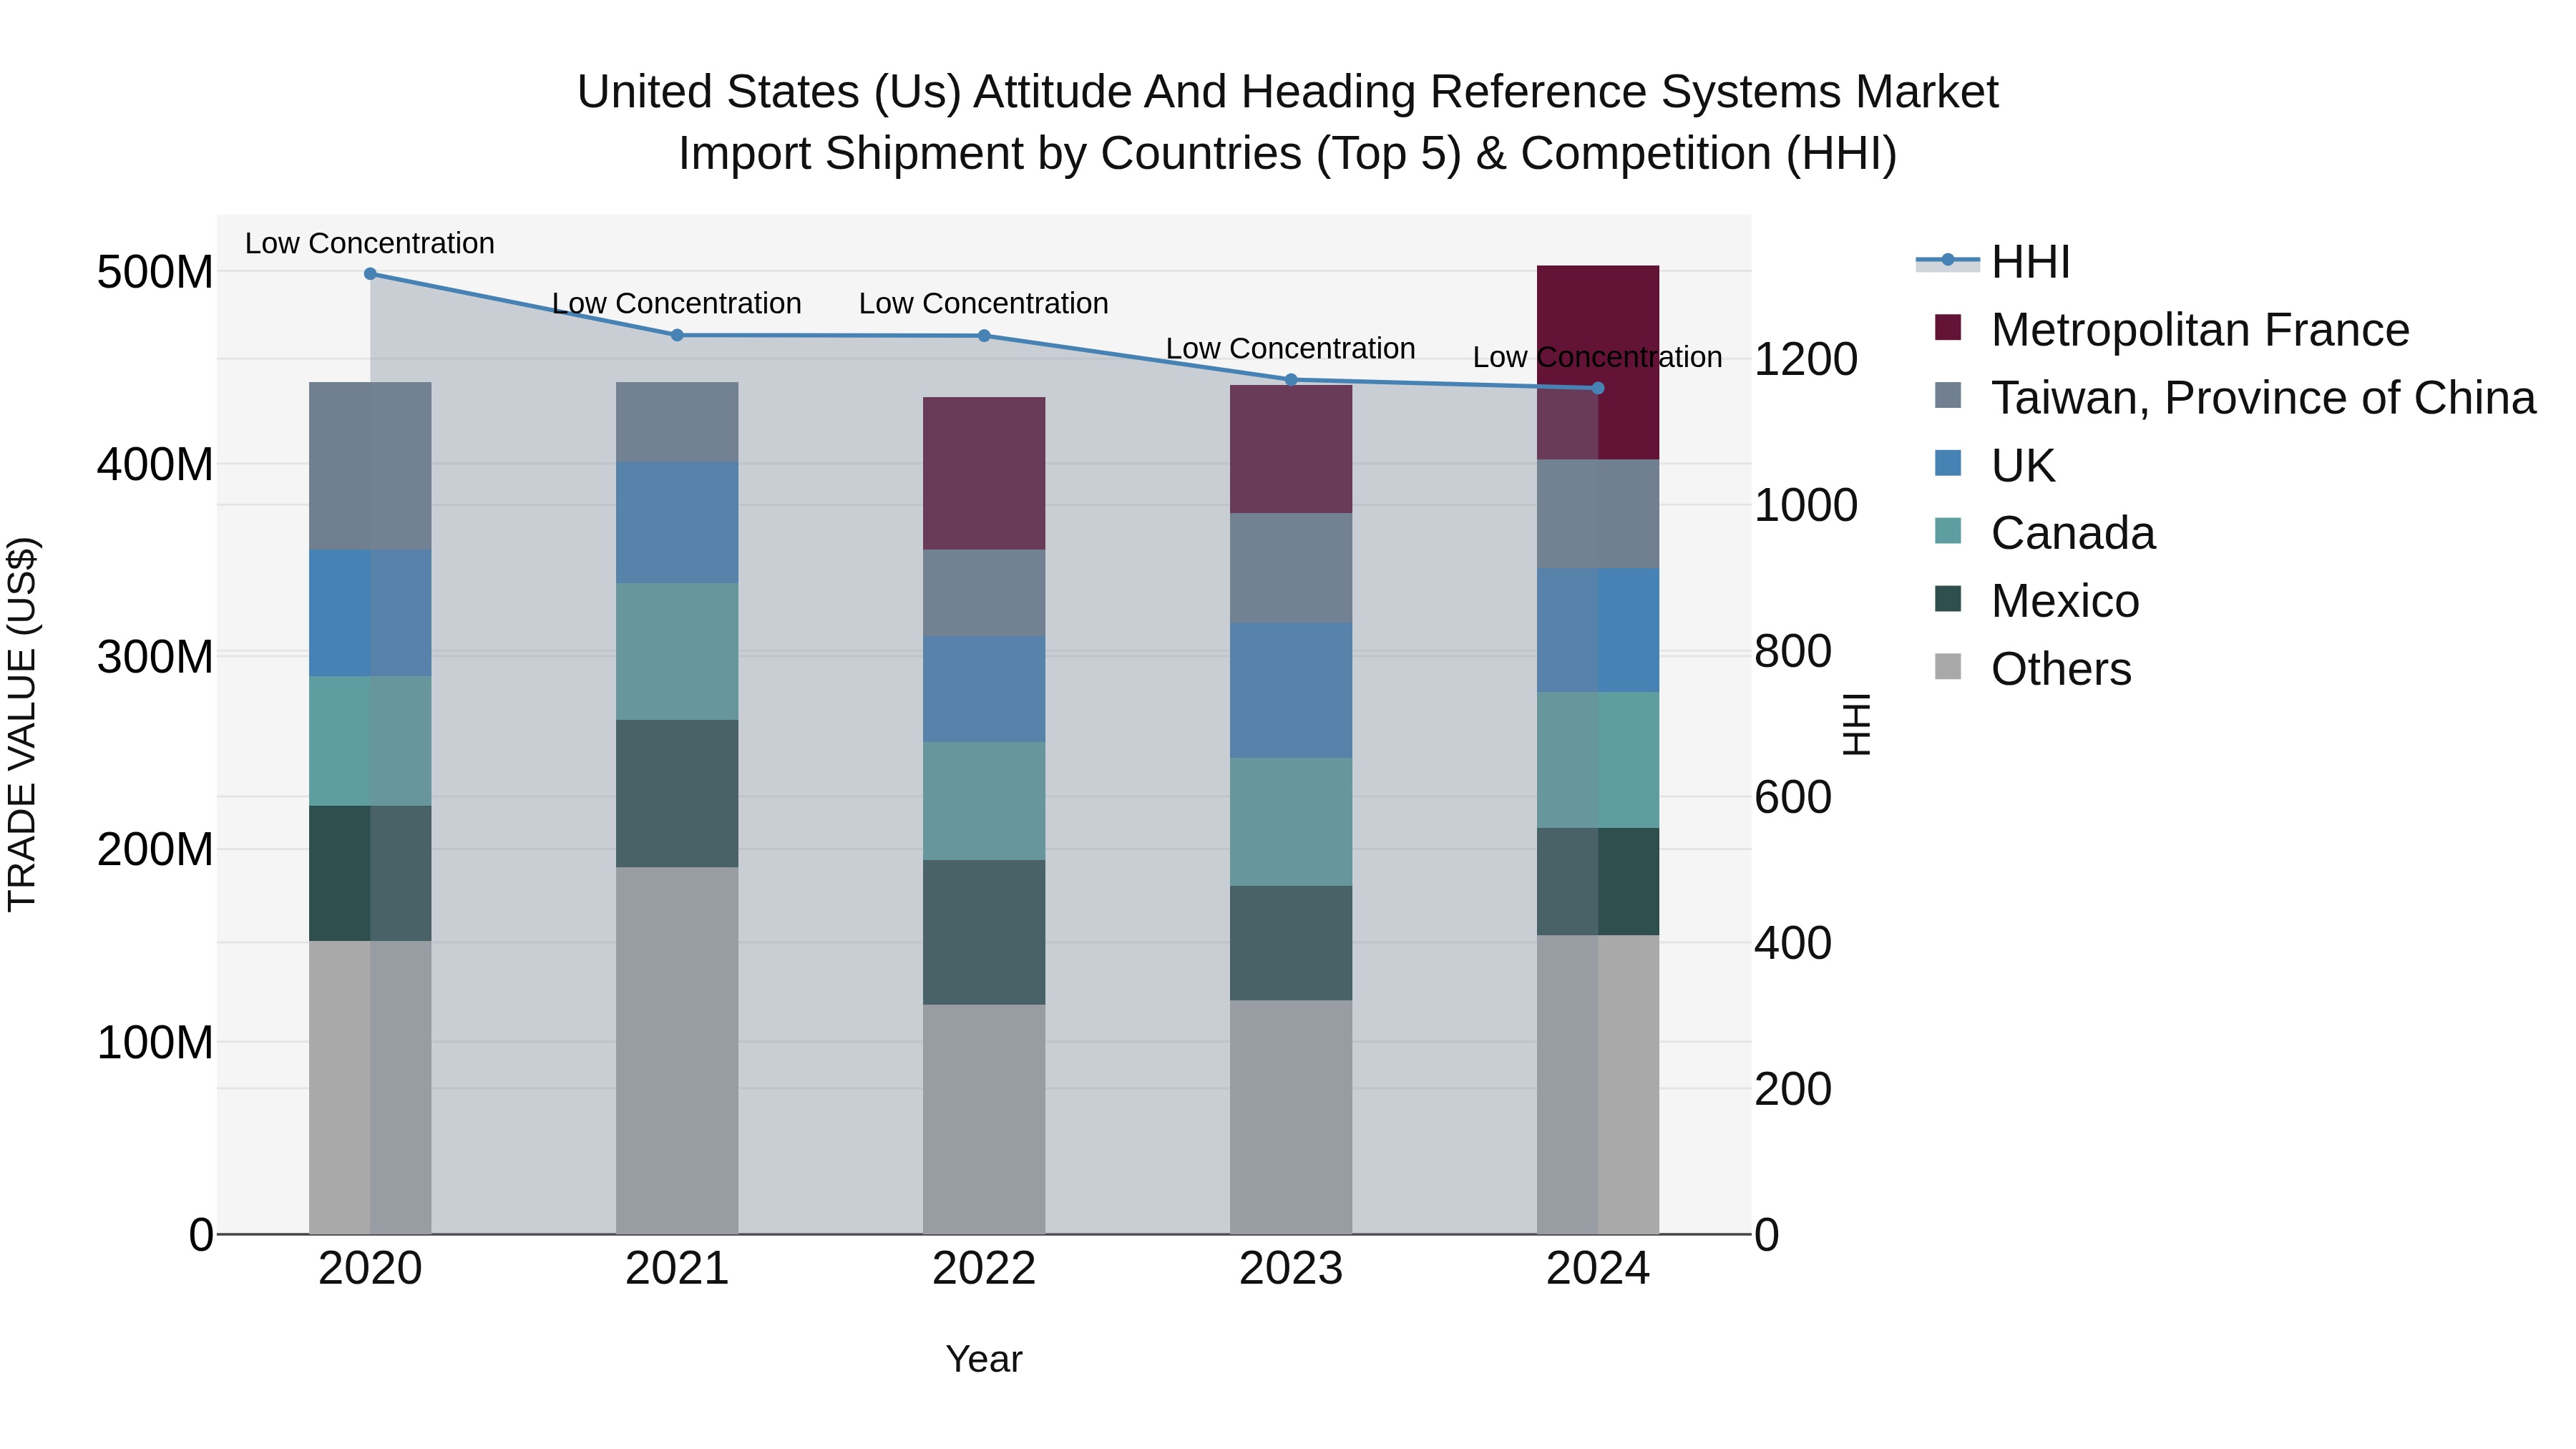Click the 2021 x-axis label
The width and height of the screenshot is (2576, 1449).
coord(677,1269)
